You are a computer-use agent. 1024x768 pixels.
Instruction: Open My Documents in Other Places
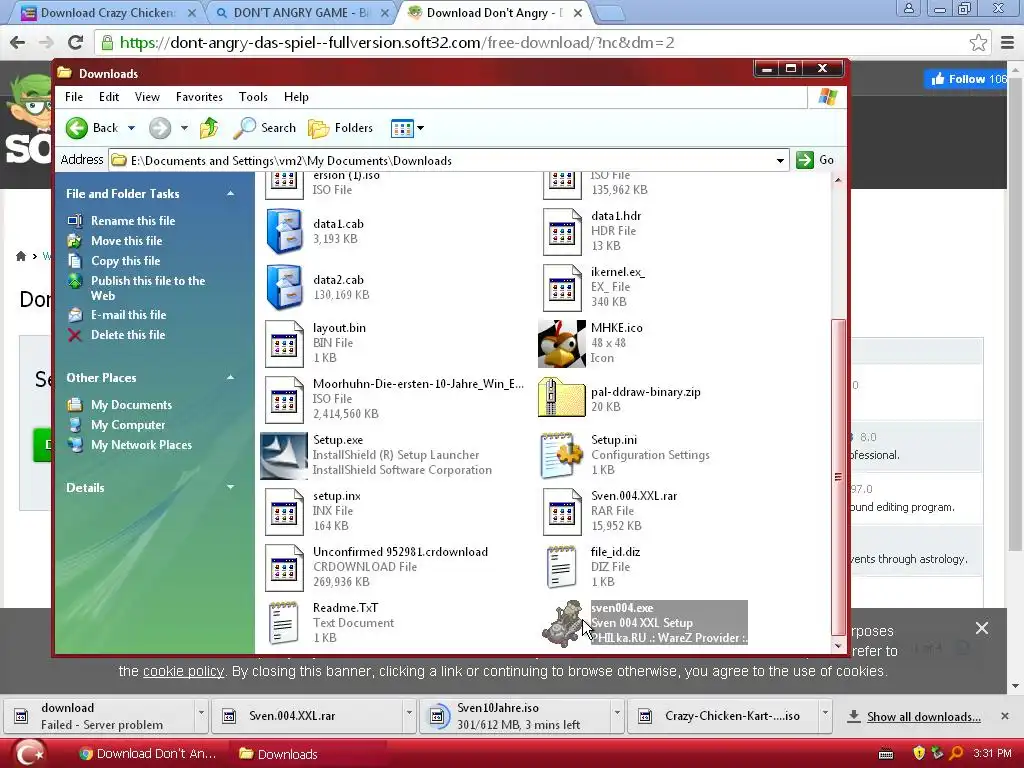pos(131,405)
